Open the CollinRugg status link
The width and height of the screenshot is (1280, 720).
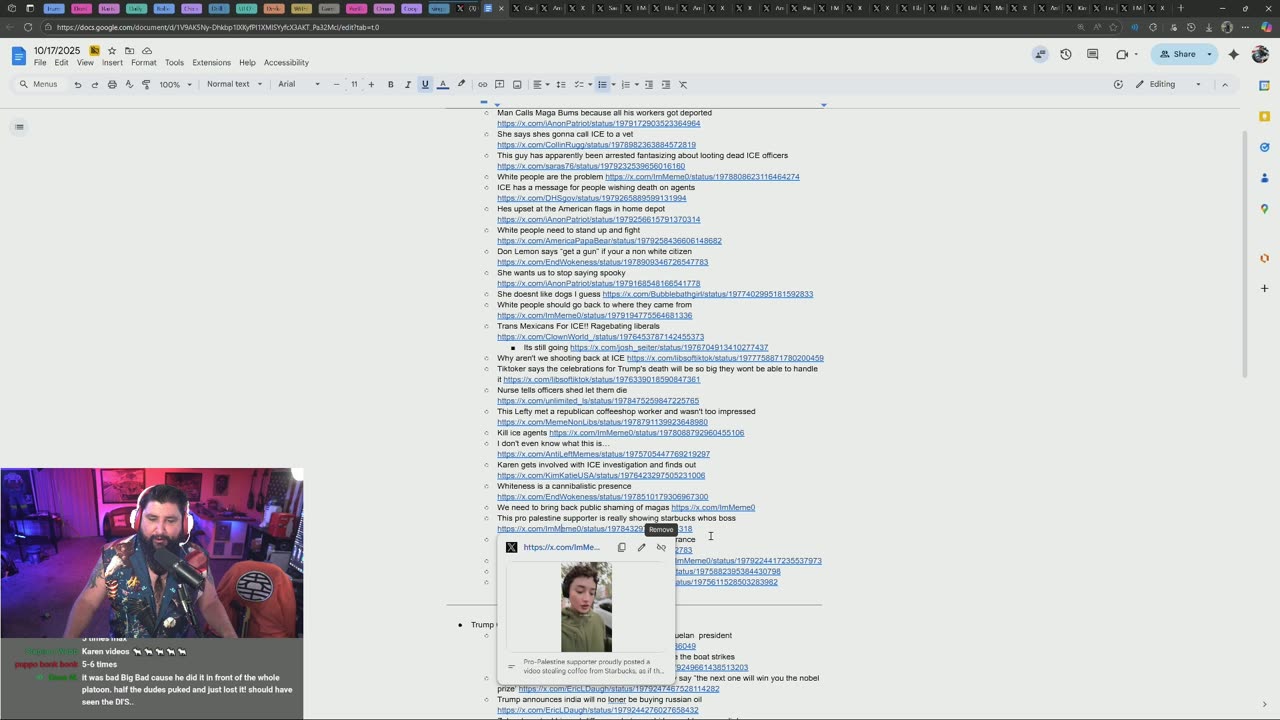pyautogui.click(x=596, y=145)
